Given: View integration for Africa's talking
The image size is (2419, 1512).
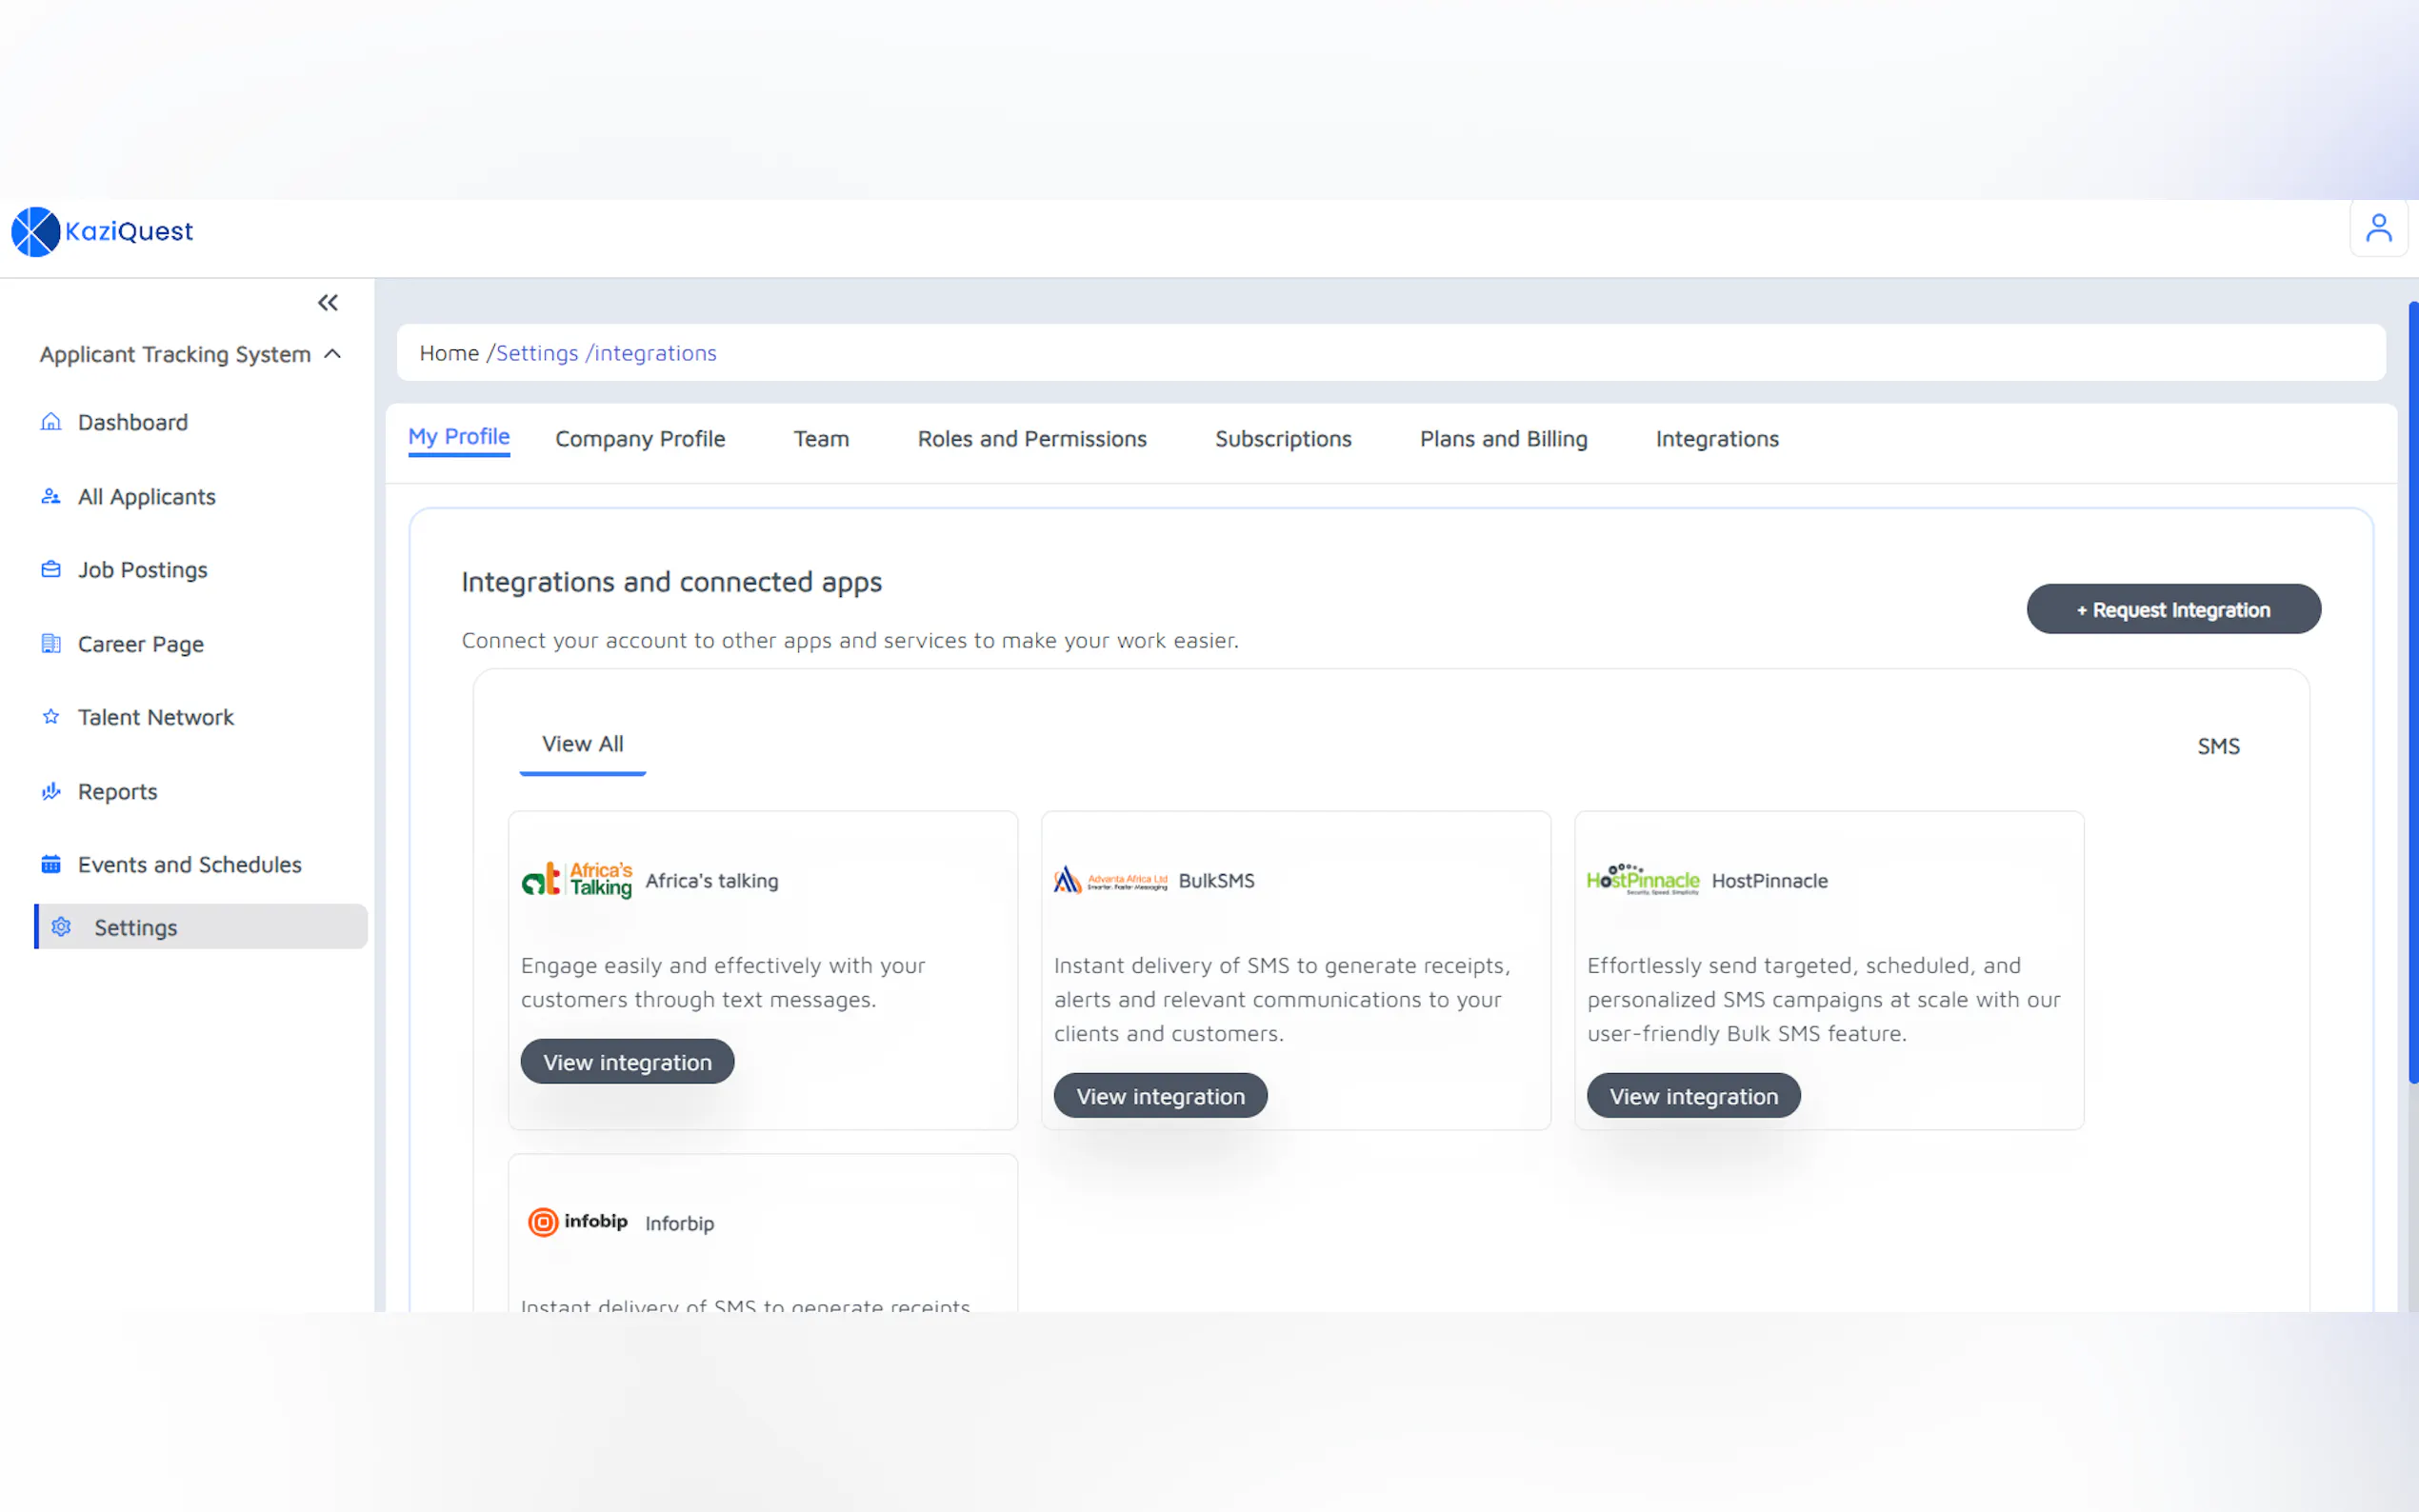Looking at the screenshot, I should [x=627, y=1062].
